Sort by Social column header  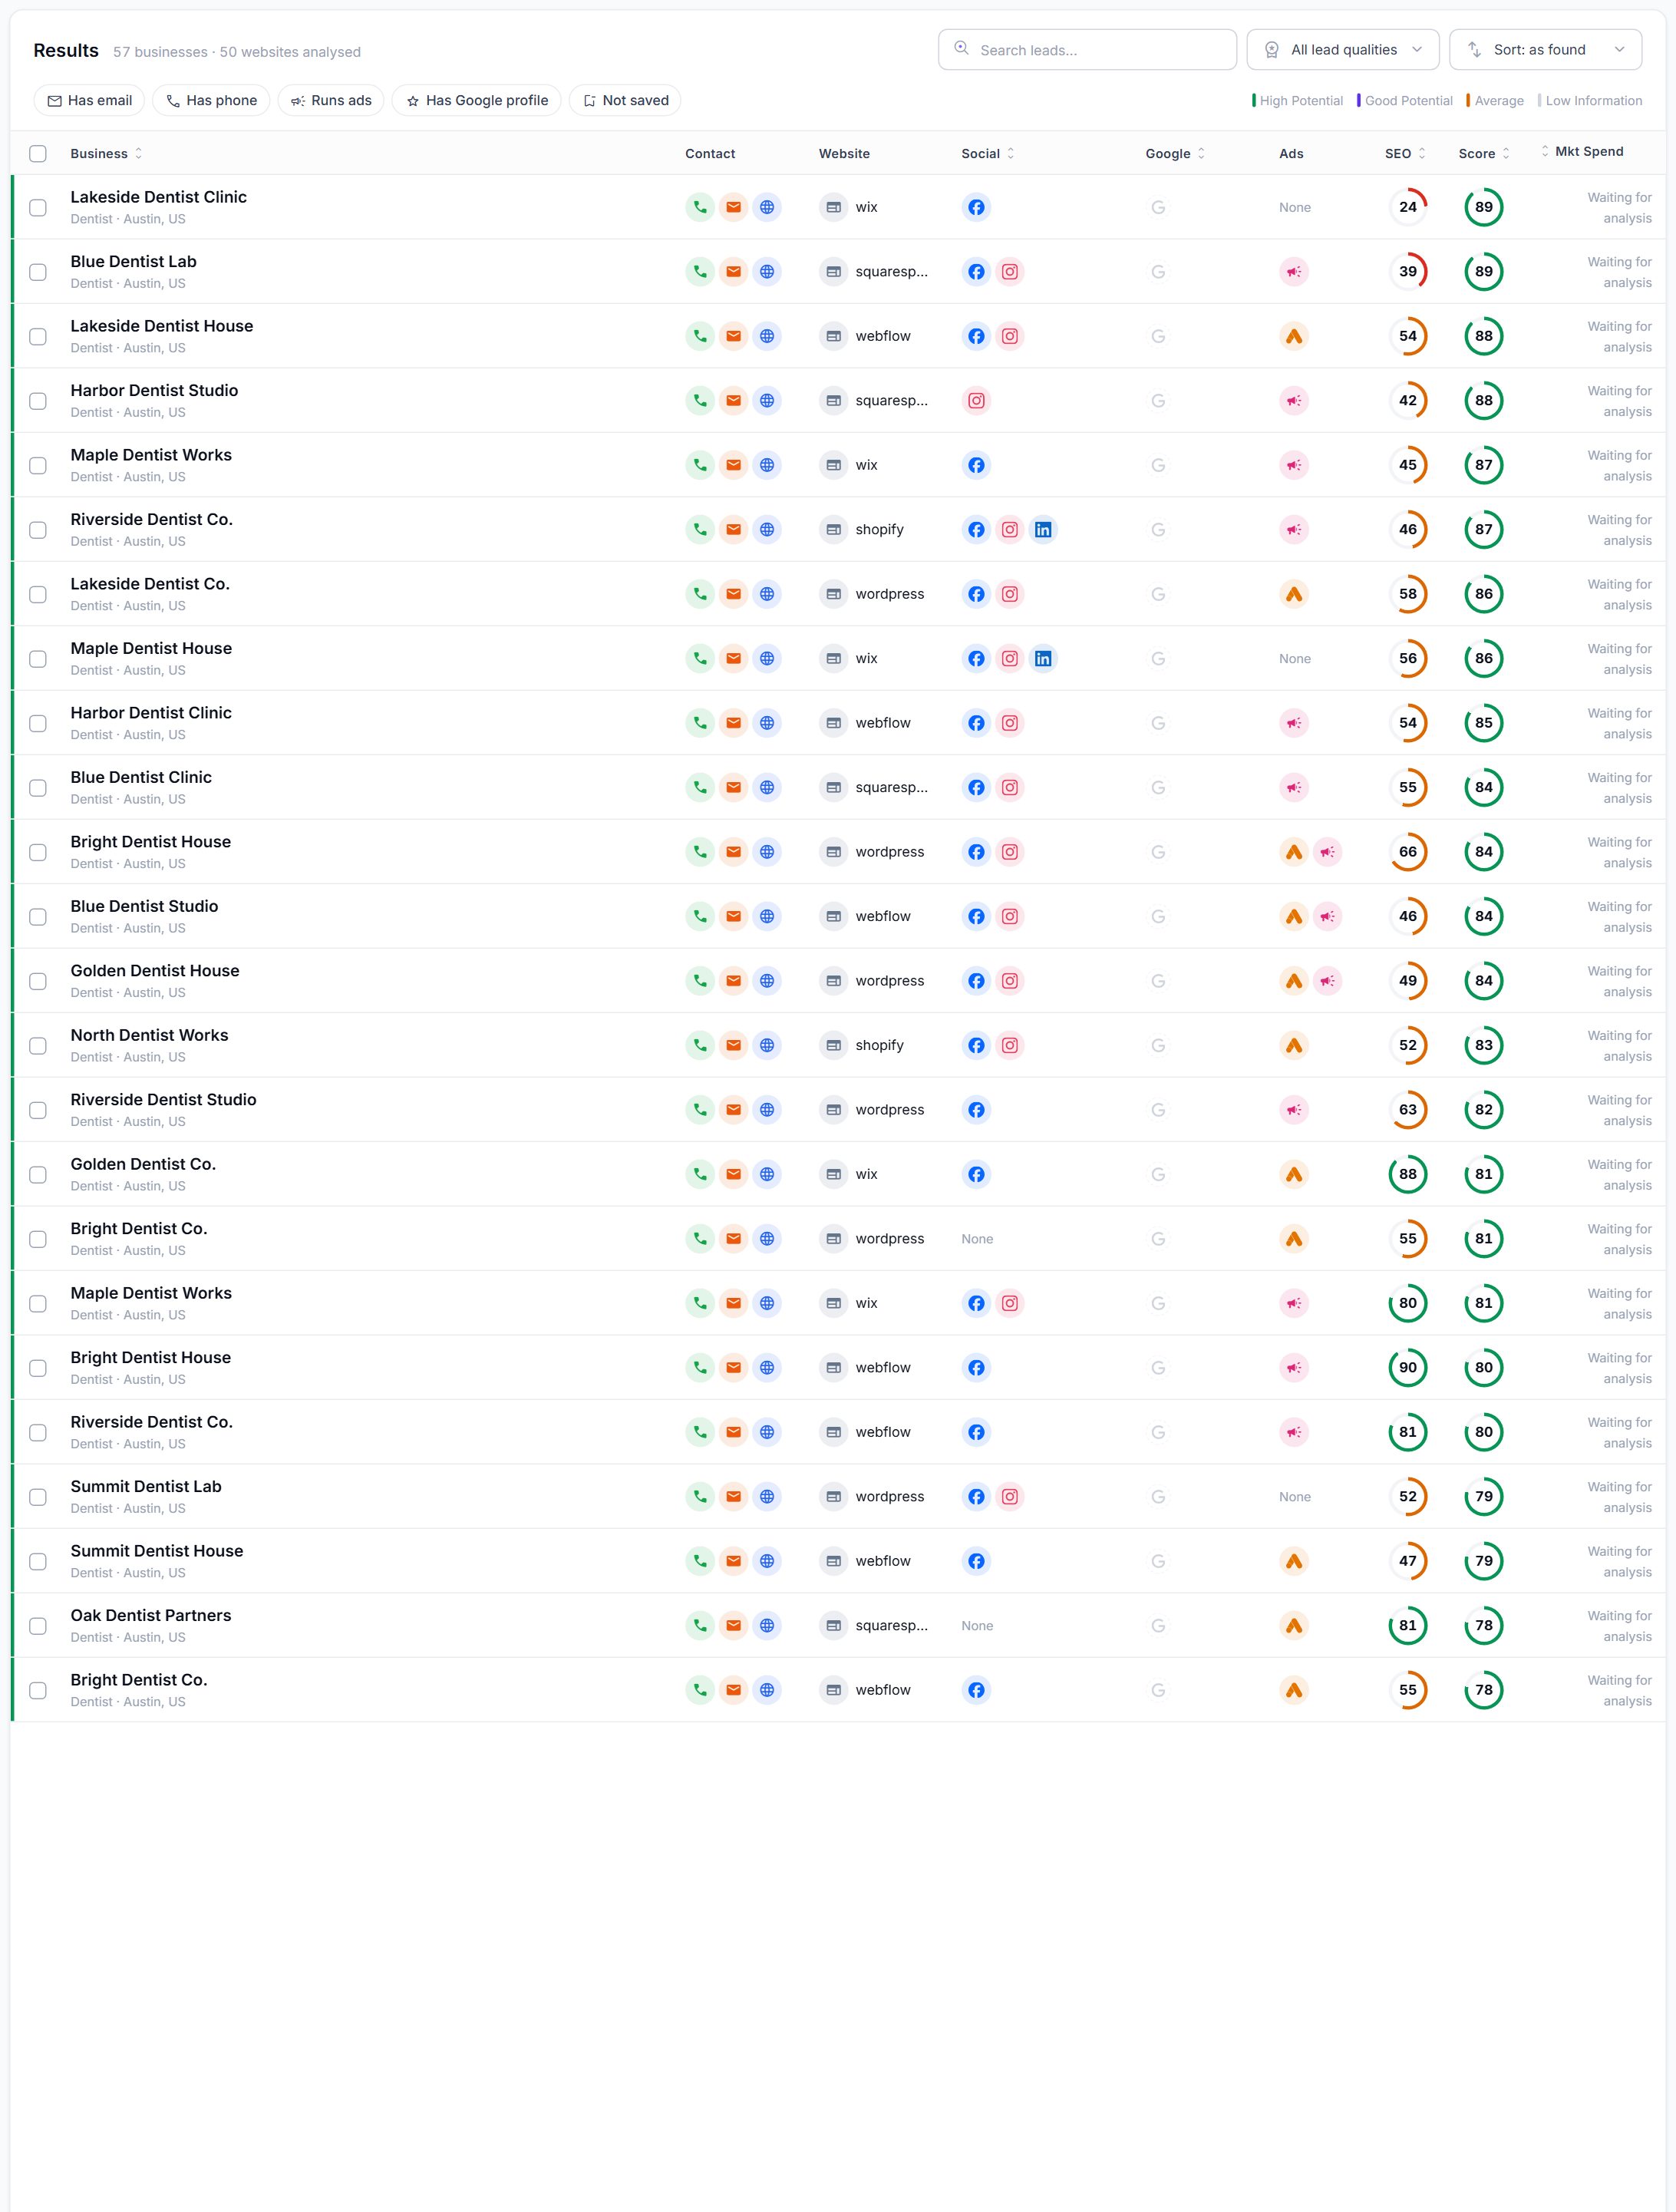(988, 154)
